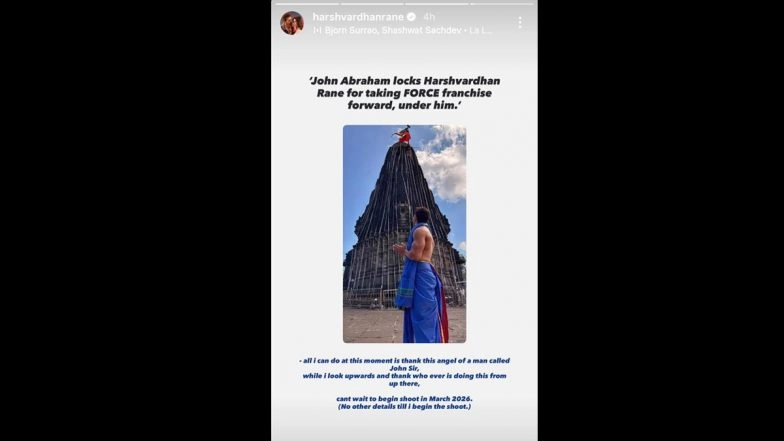The width and height of the screenshot is (784, 441).
Task: Click the 'thank this angel of a man' caption
Action: 404,364
